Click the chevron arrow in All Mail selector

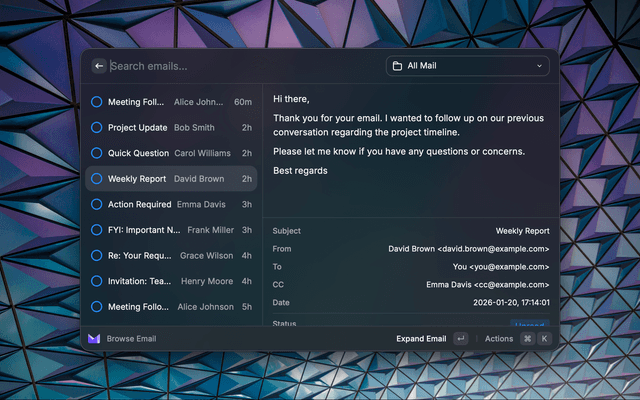(539, 66)
